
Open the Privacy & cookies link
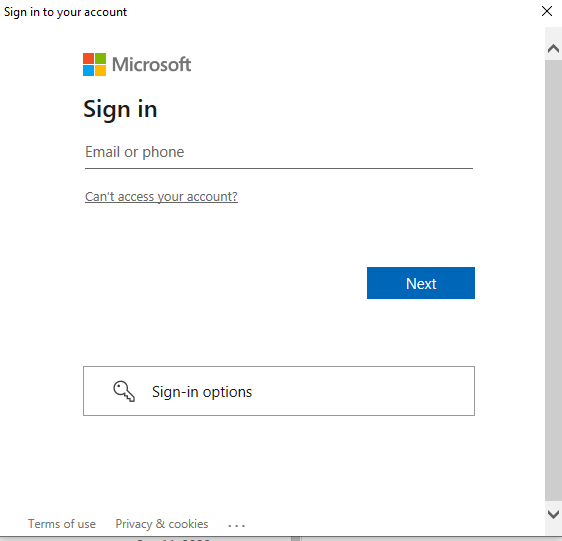pos(162,524)
